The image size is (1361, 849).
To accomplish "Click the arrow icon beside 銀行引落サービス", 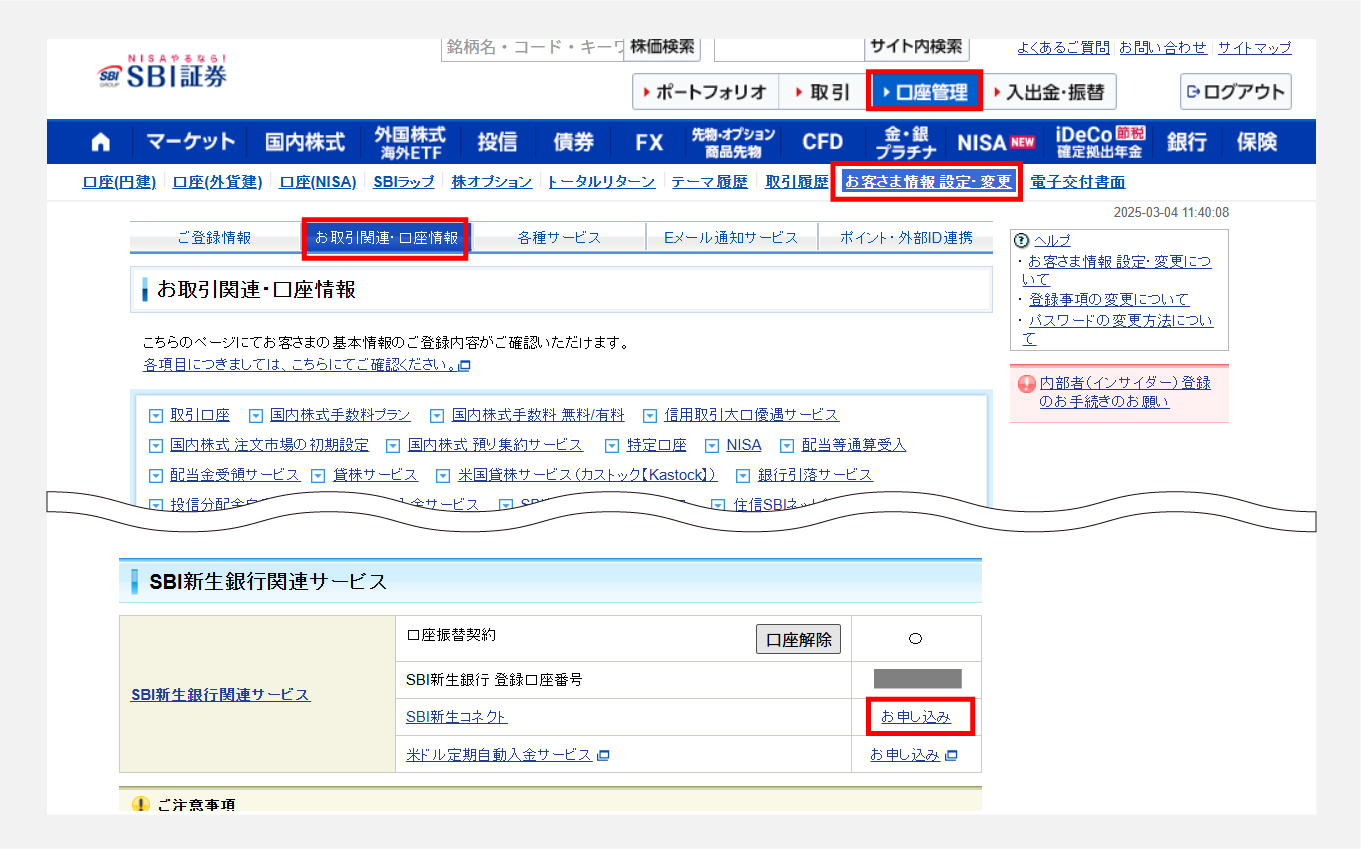I will (742, 476).
